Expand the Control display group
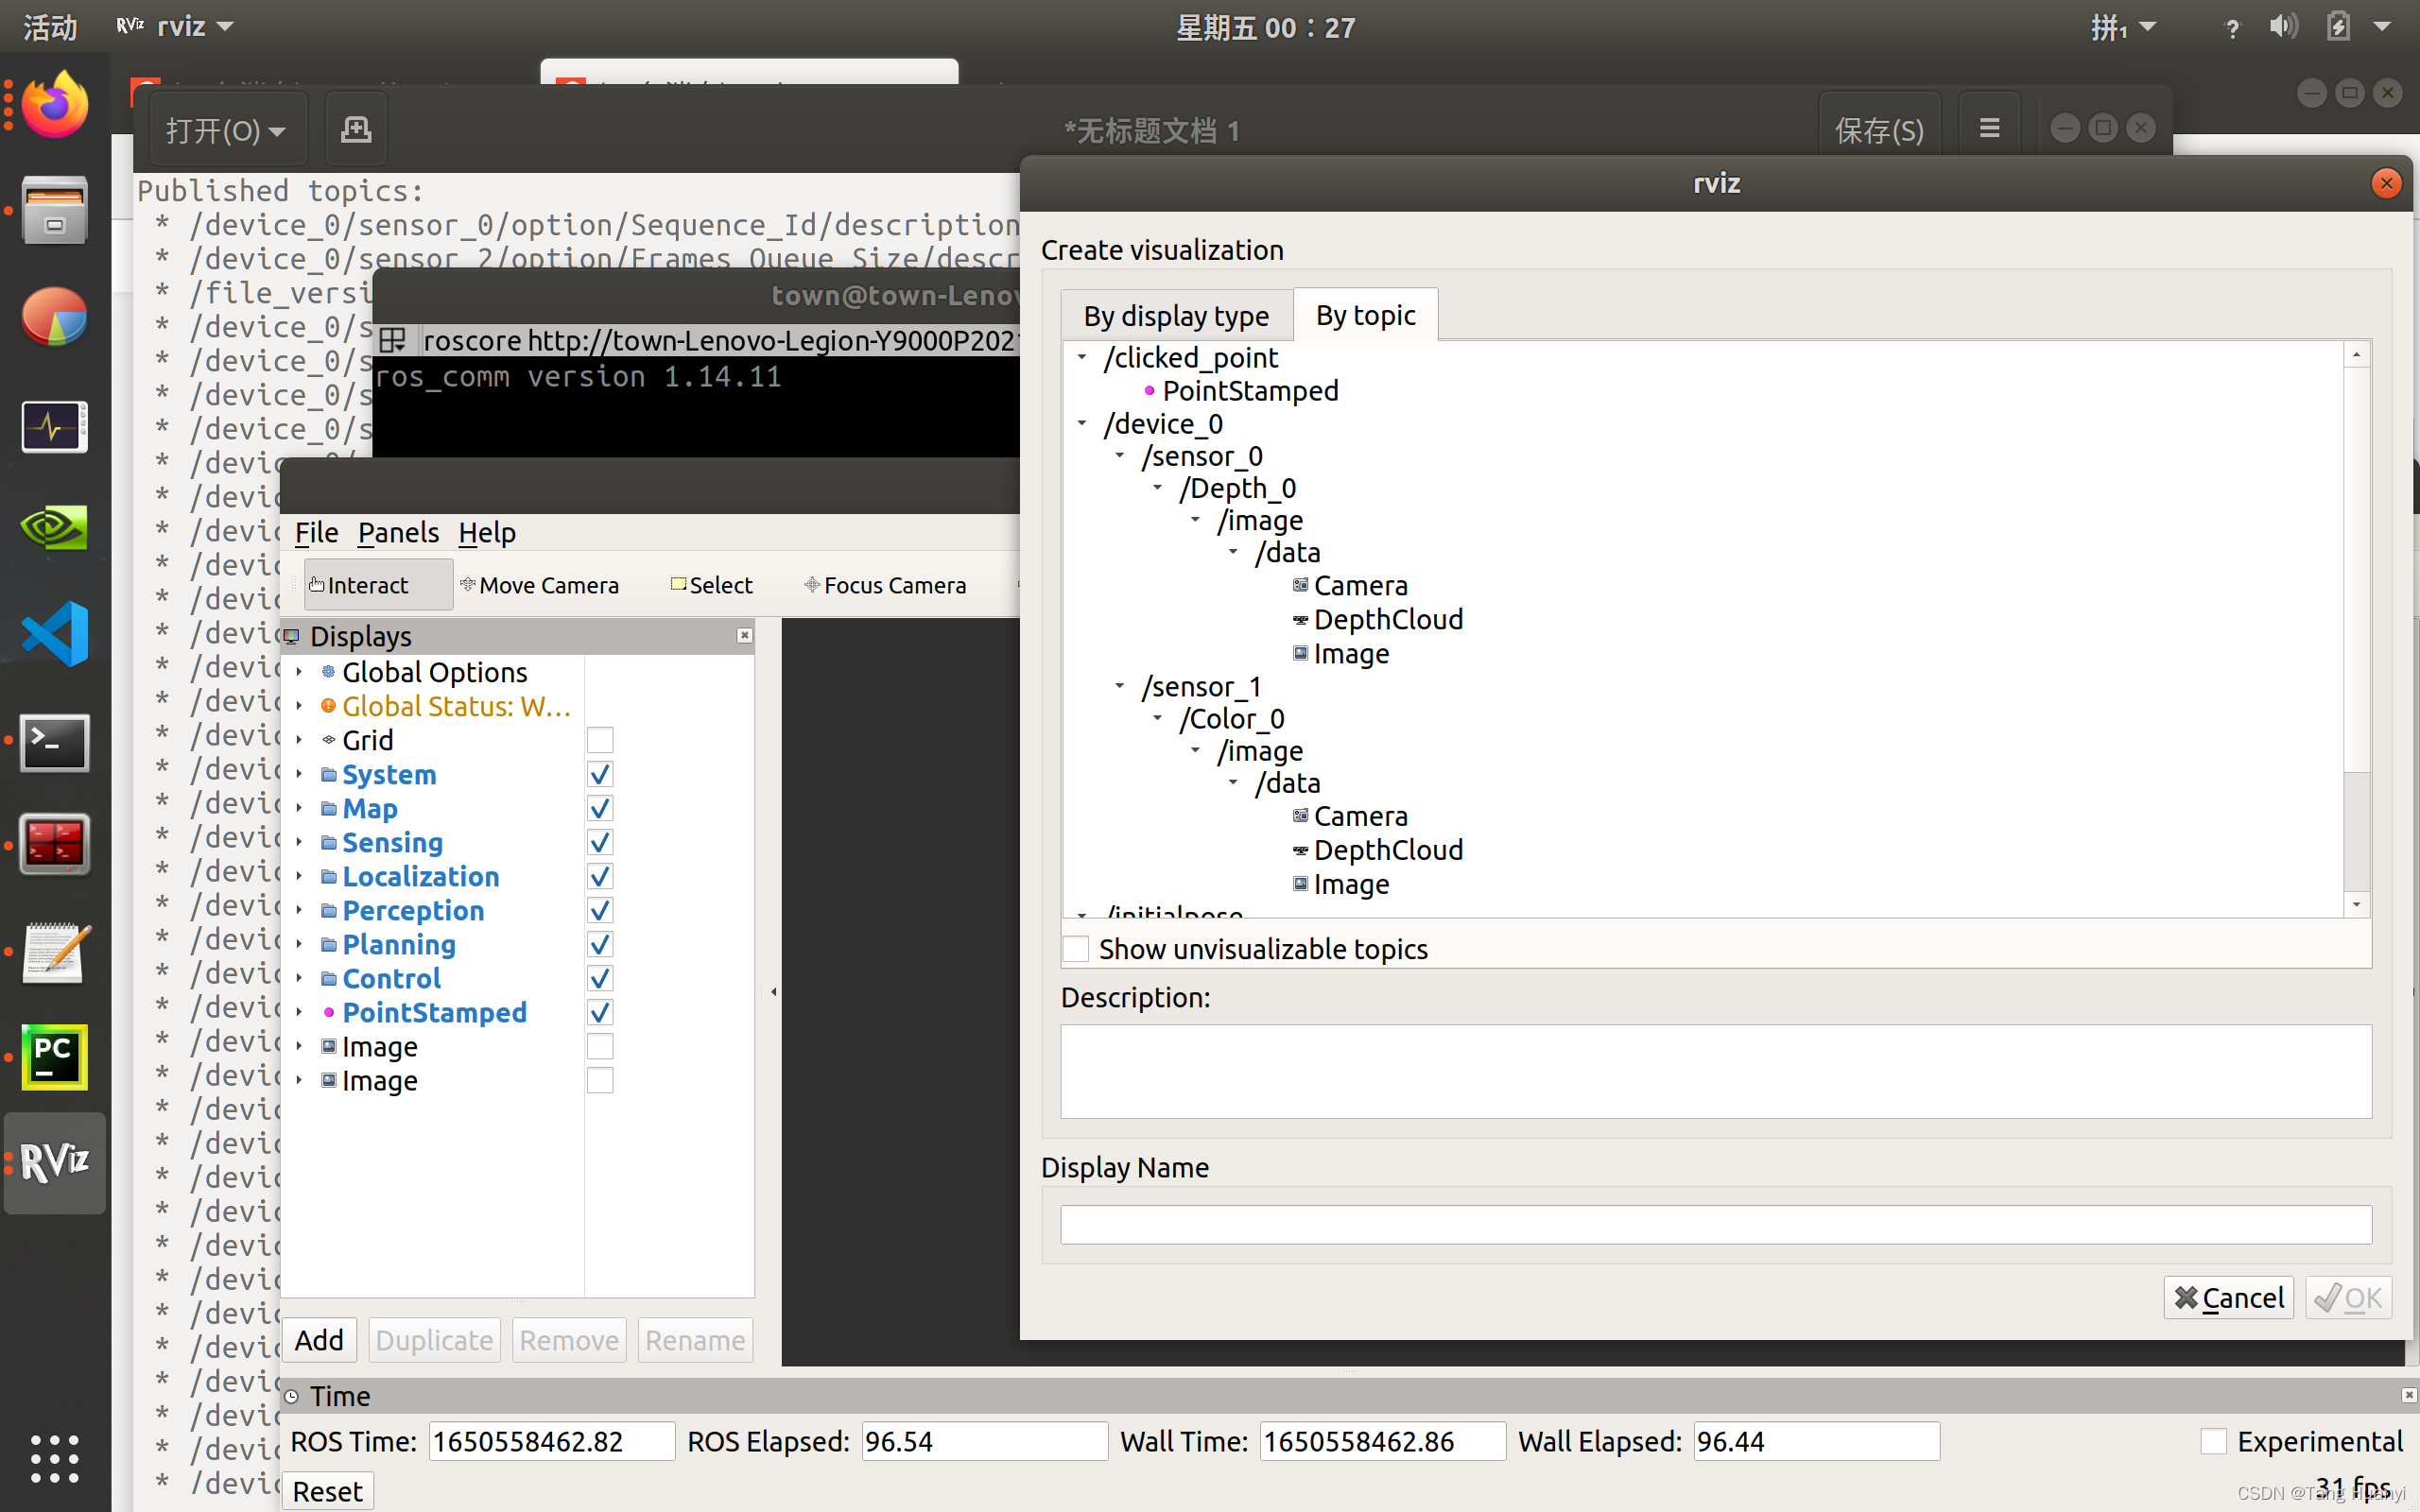 click(299, 978)
